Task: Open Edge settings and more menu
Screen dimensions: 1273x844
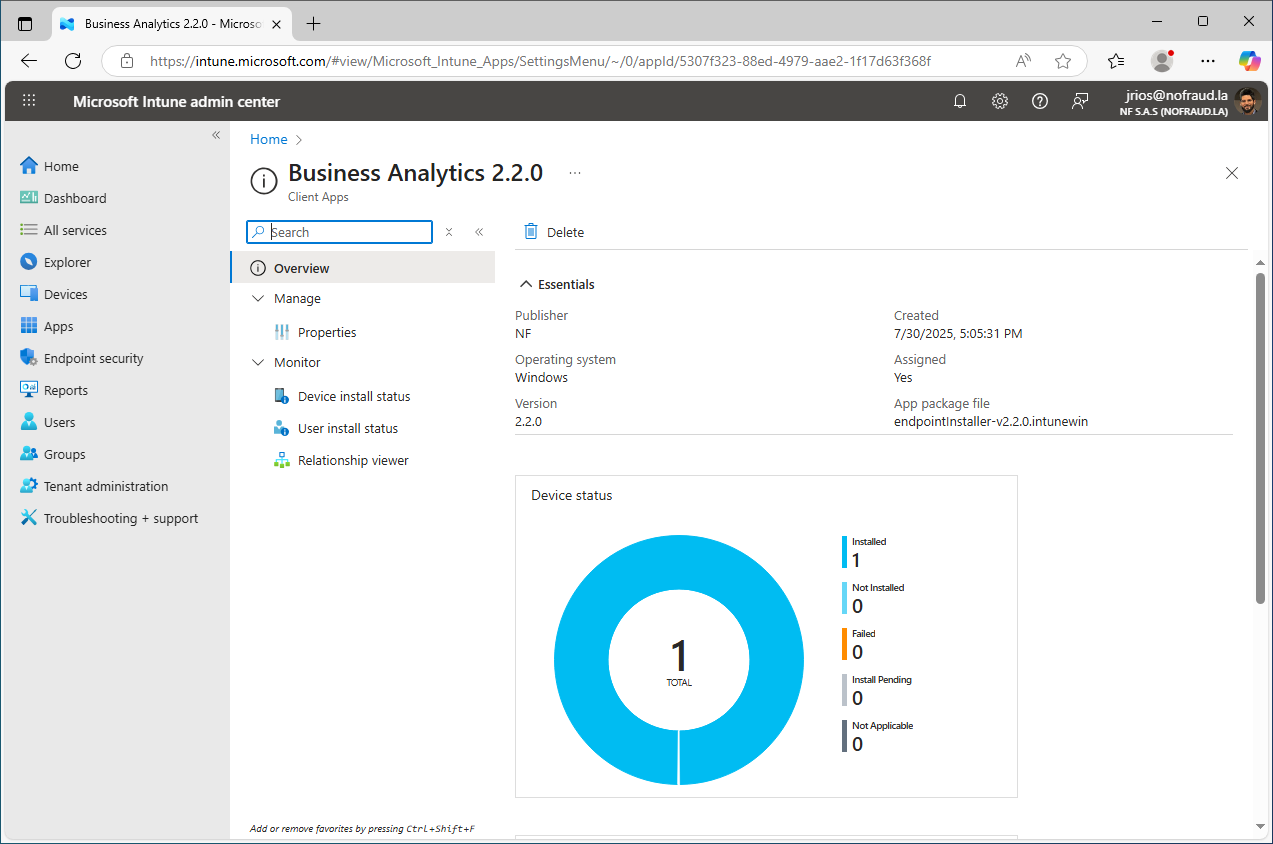Action: [1208, 61]
